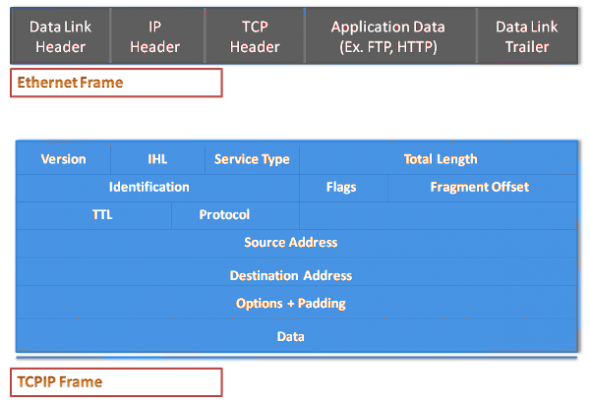This screenshot has width=590, height=402.
Task: Click the "Data Link Header" block
Action: point(61,36)
